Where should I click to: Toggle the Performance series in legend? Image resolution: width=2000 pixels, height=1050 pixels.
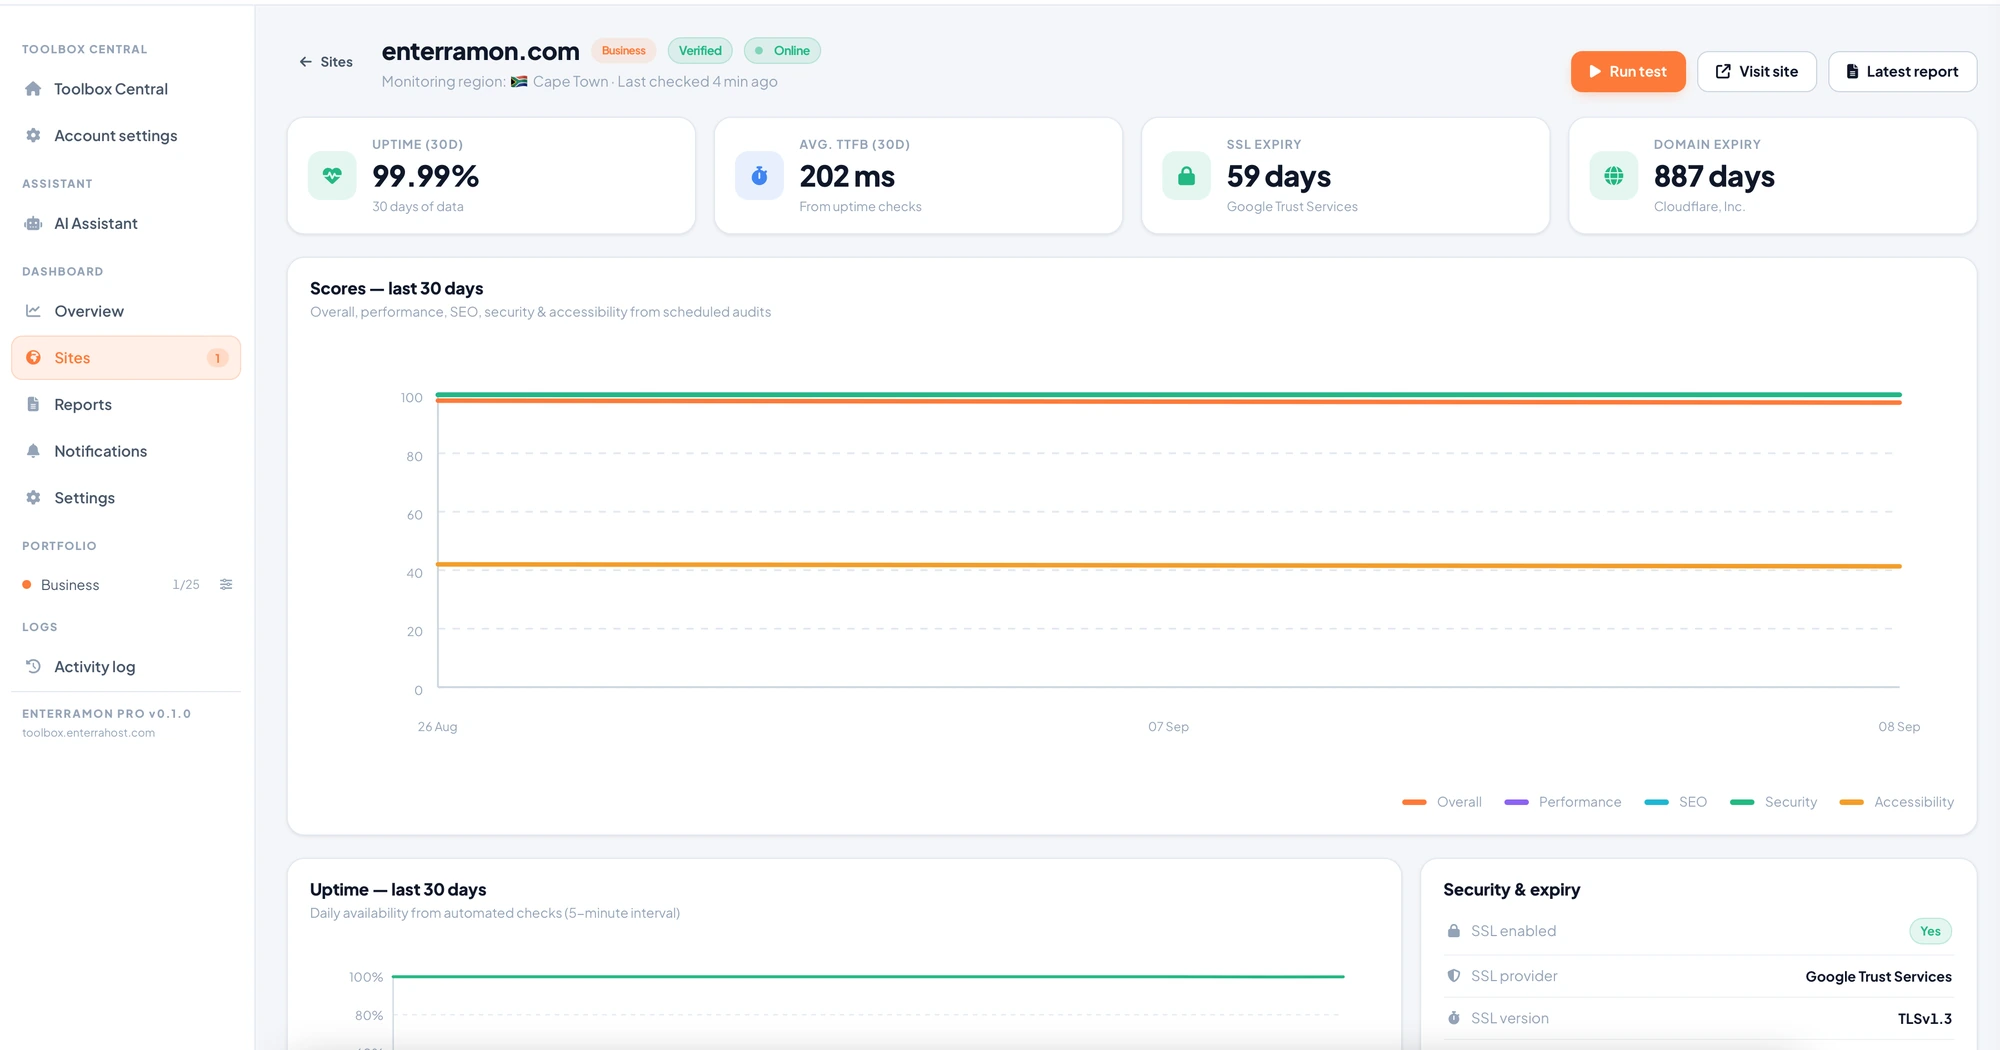pyautogui.click(x=1563, y=802)
